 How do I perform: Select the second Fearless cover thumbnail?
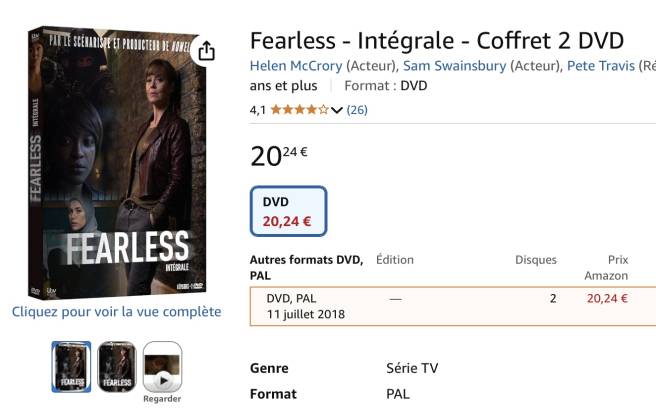pyautogui.click(x=116, y=366)
